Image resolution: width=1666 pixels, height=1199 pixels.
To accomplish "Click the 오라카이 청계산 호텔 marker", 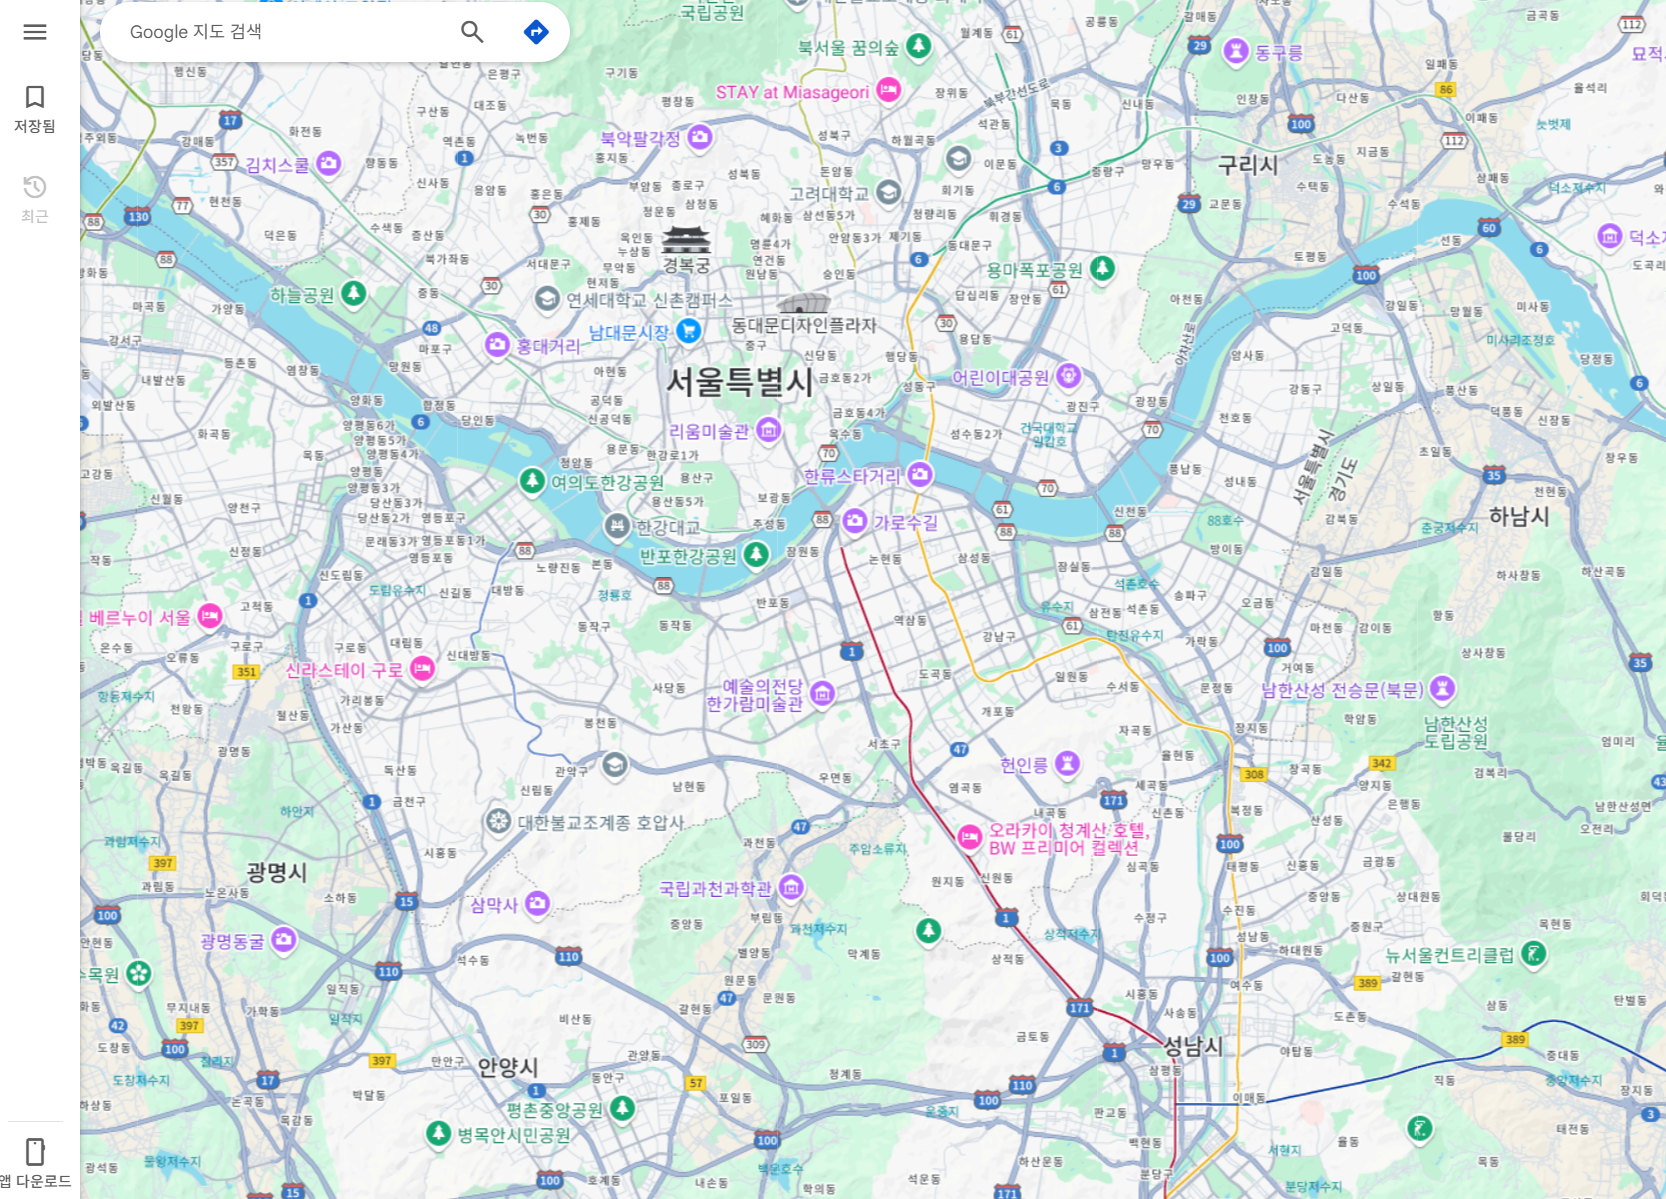I will coord(969,838).
